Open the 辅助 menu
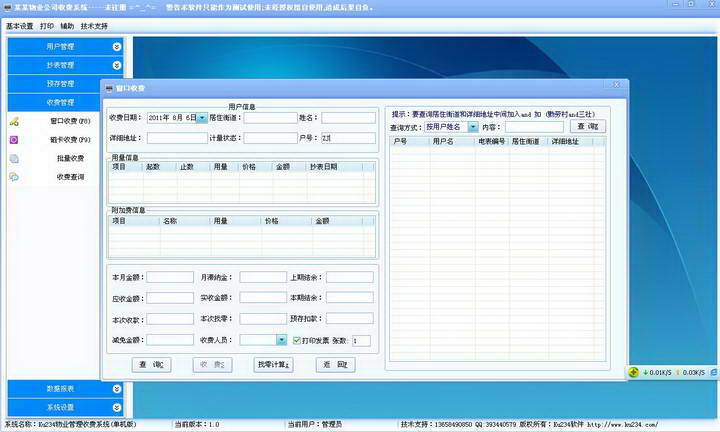The width and height of the screenshot is (720, 432). [x=67, y=26]
